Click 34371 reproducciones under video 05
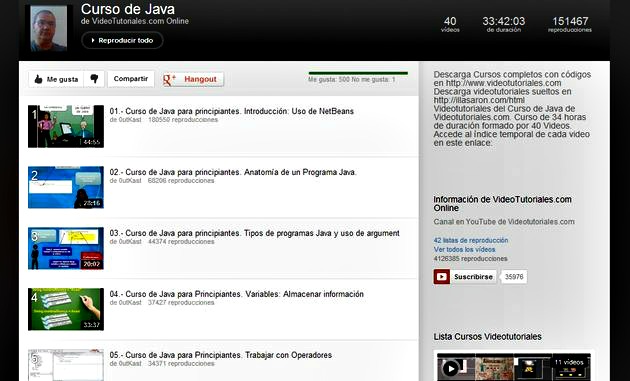 [181, 364]
